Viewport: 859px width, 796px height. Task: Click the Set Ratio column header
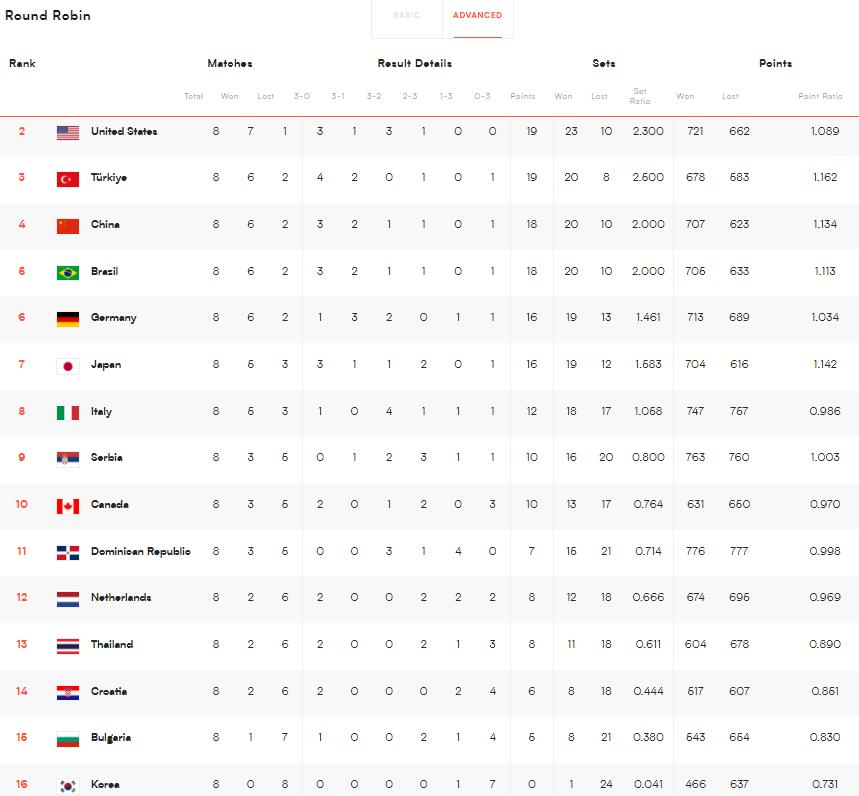point(639,97)
